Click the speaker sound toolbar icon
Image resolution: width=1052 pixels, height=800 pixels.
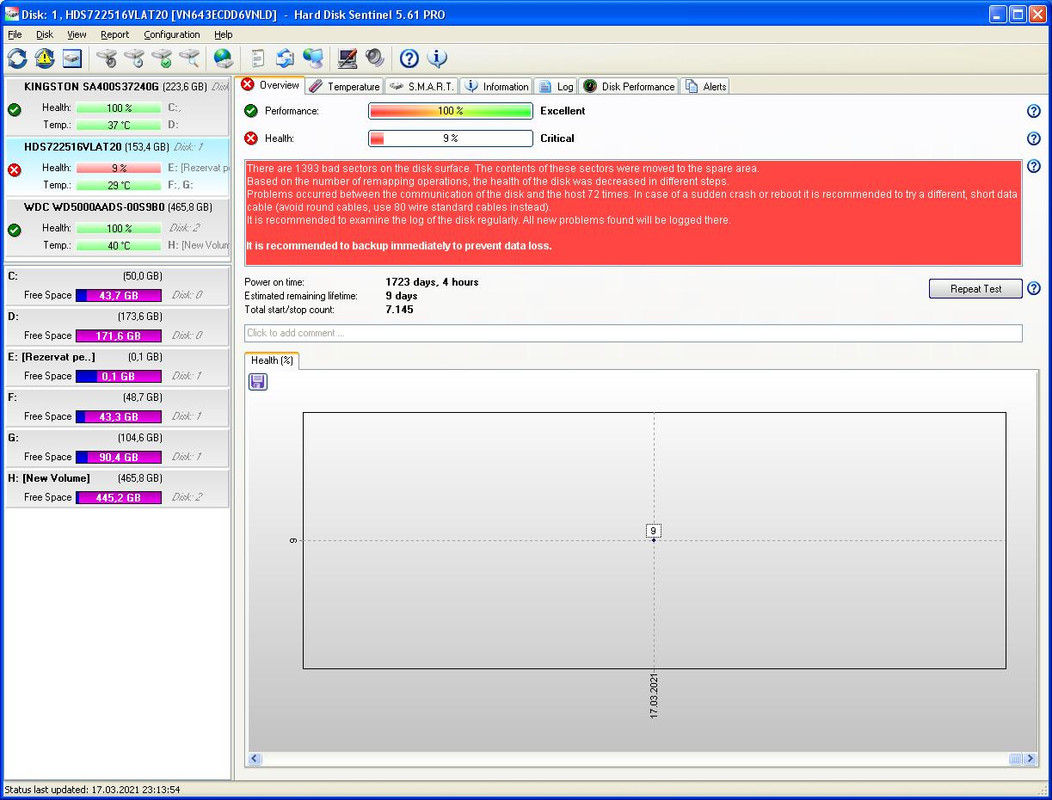[374, 58]
